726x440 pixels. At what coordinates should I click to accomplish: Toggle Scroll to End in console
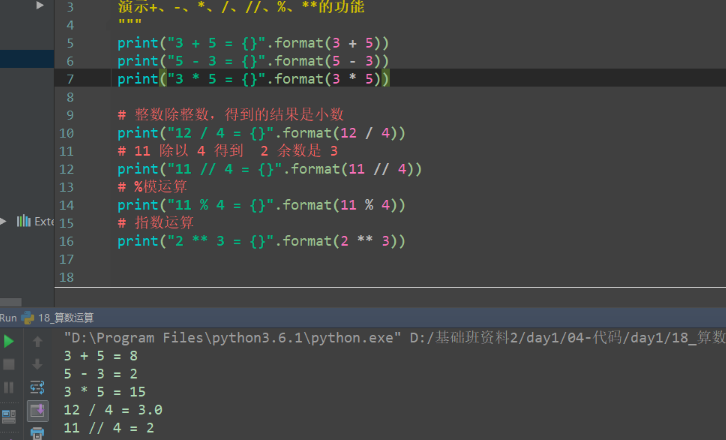point(38,410)
